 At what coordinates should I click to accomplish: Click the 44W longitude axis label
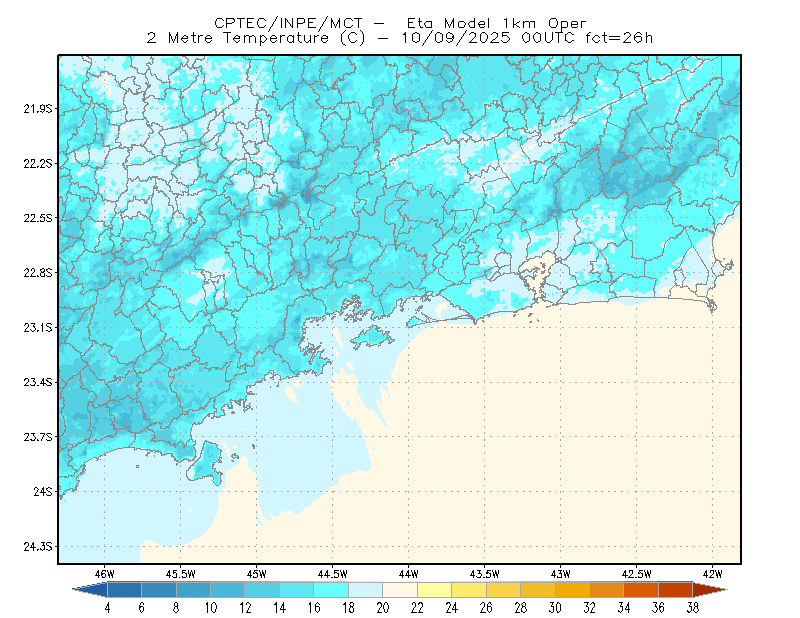(x=408, y=574)
